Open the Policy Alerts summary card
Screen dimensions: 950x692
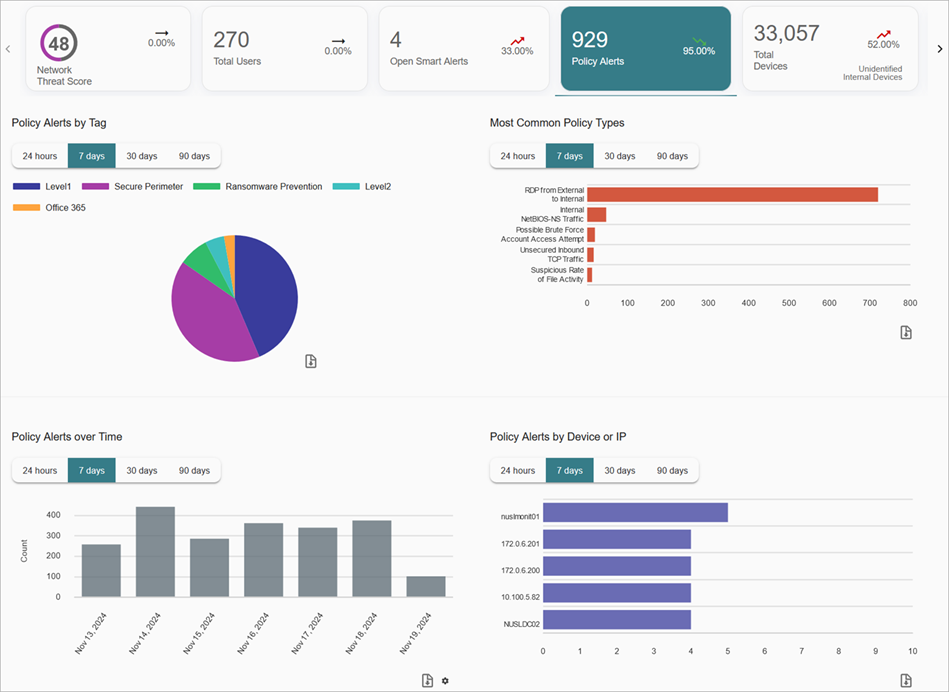pyautogui.click(x=645, y=49)
